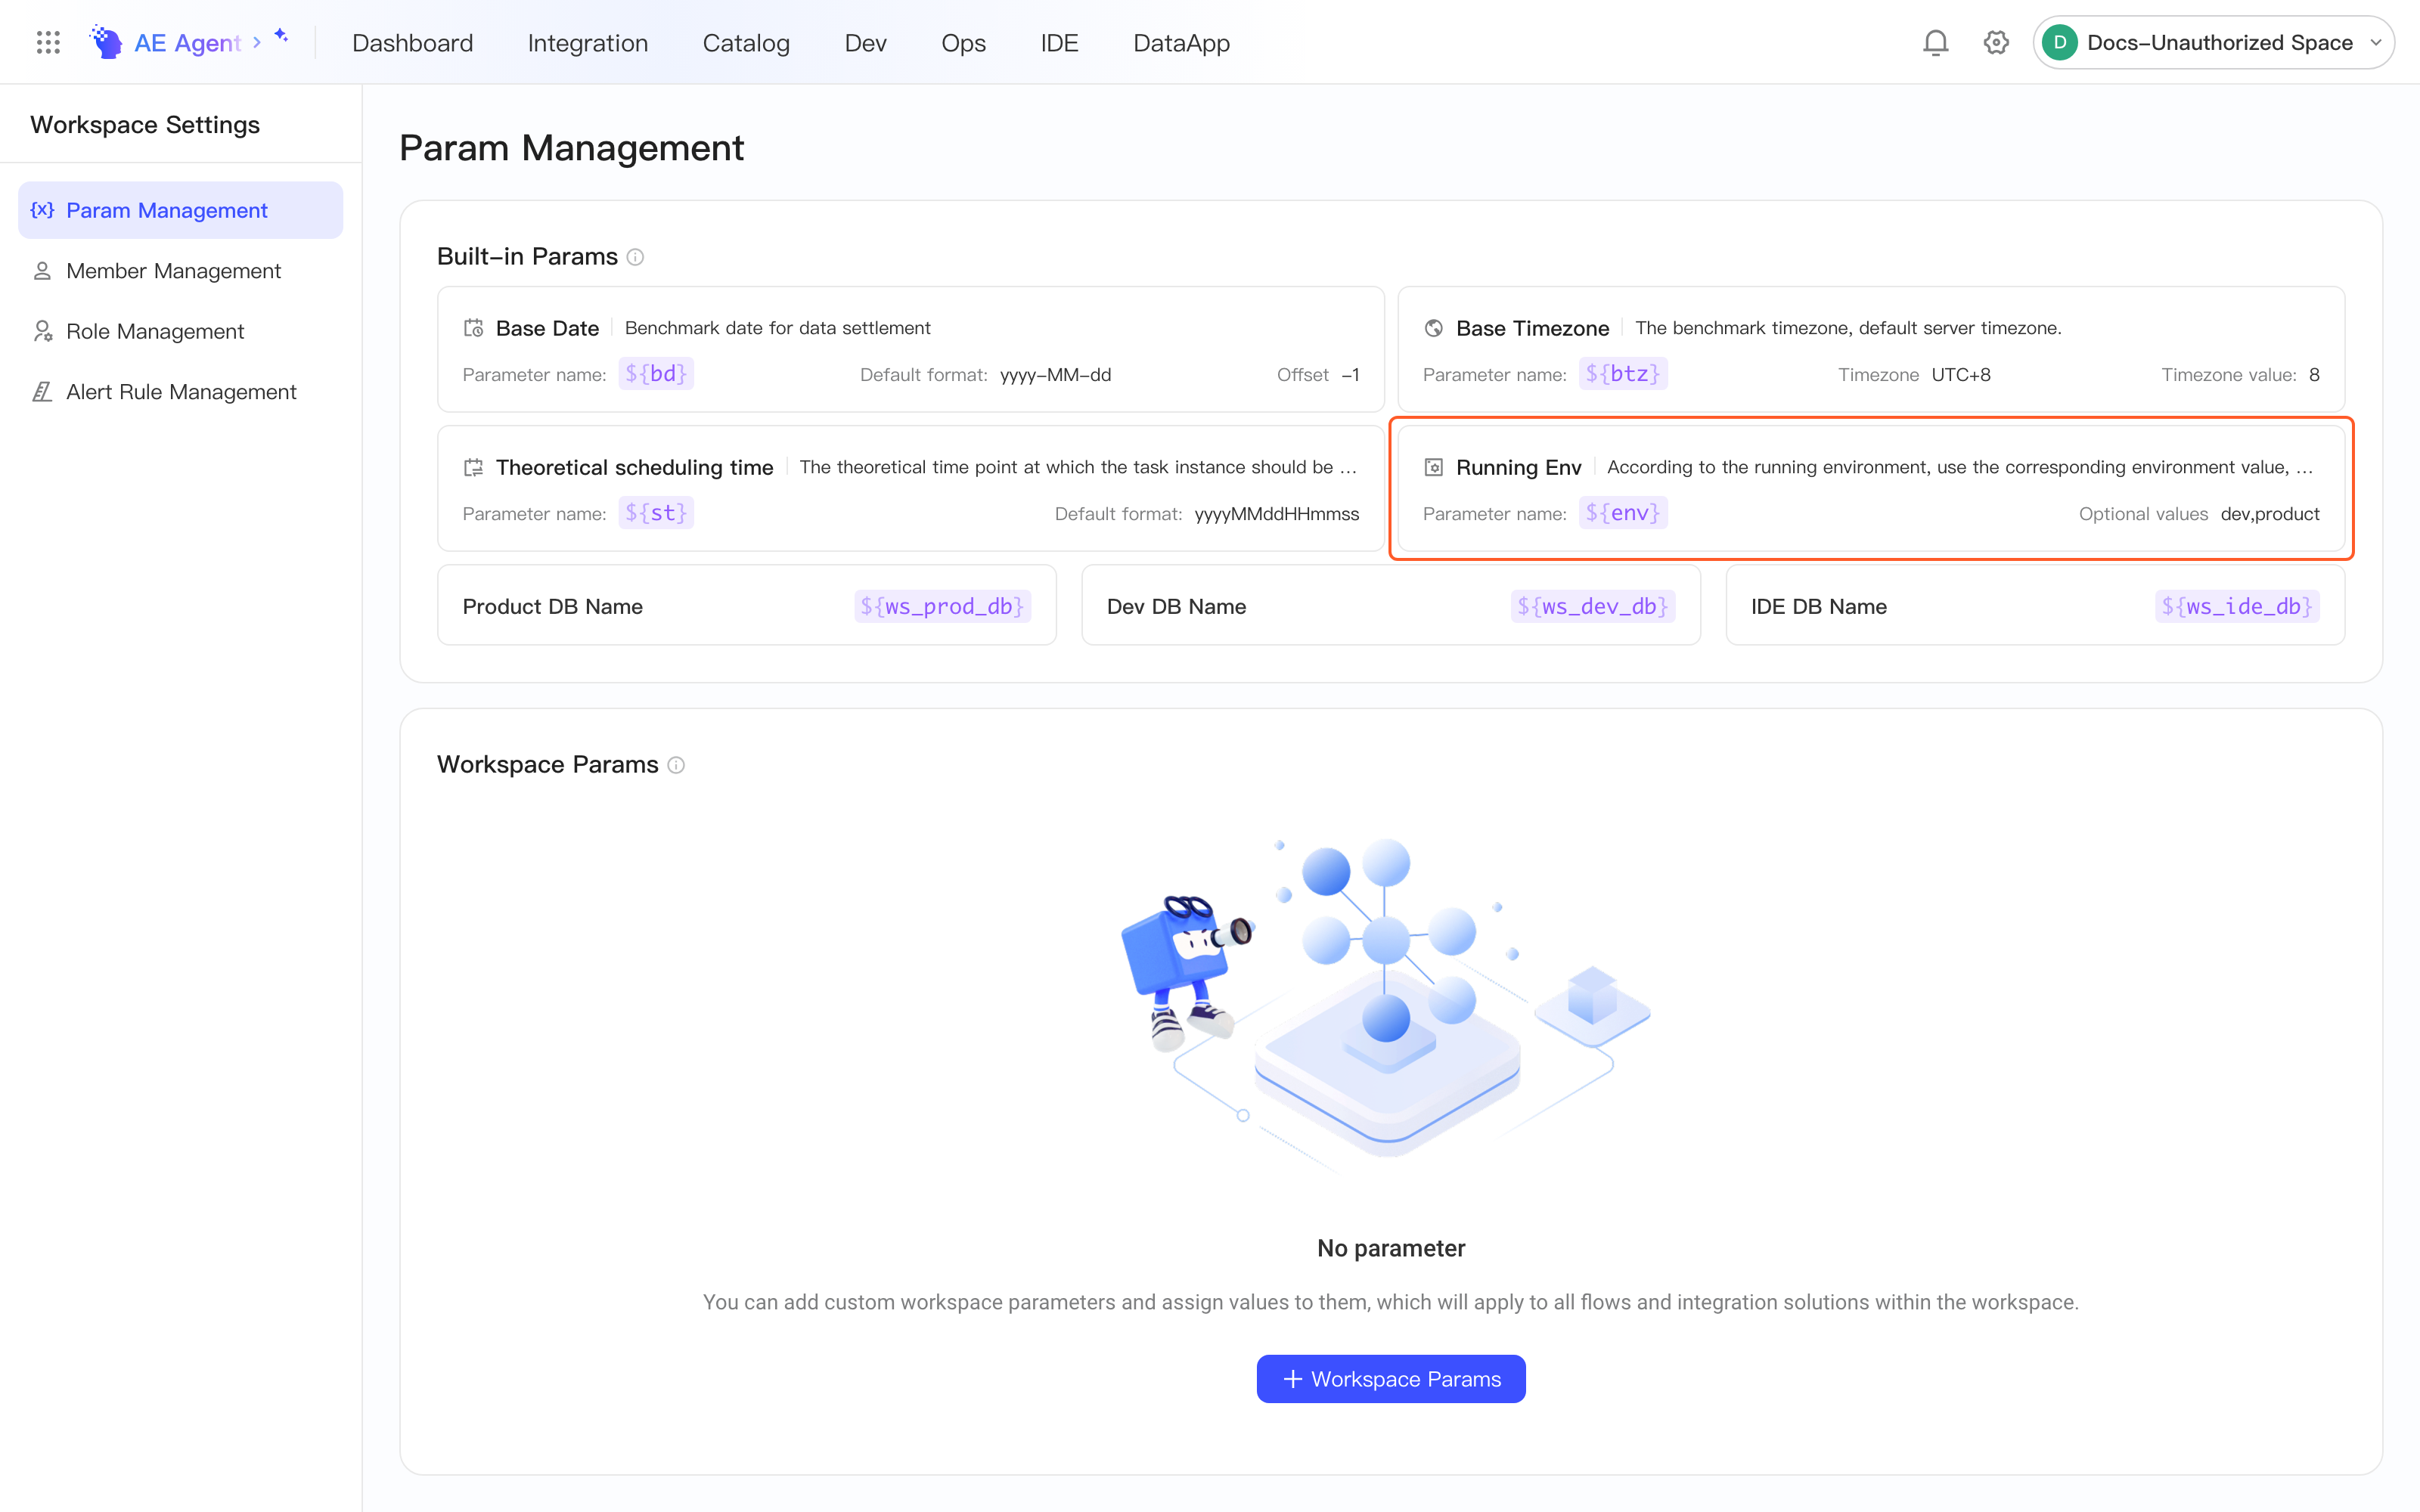Image resolution: width=2420 pixels, height=1512 pixels.
Task: Select Member Management in sidebar
Action: pyautogui.click(x=181, y=271)
